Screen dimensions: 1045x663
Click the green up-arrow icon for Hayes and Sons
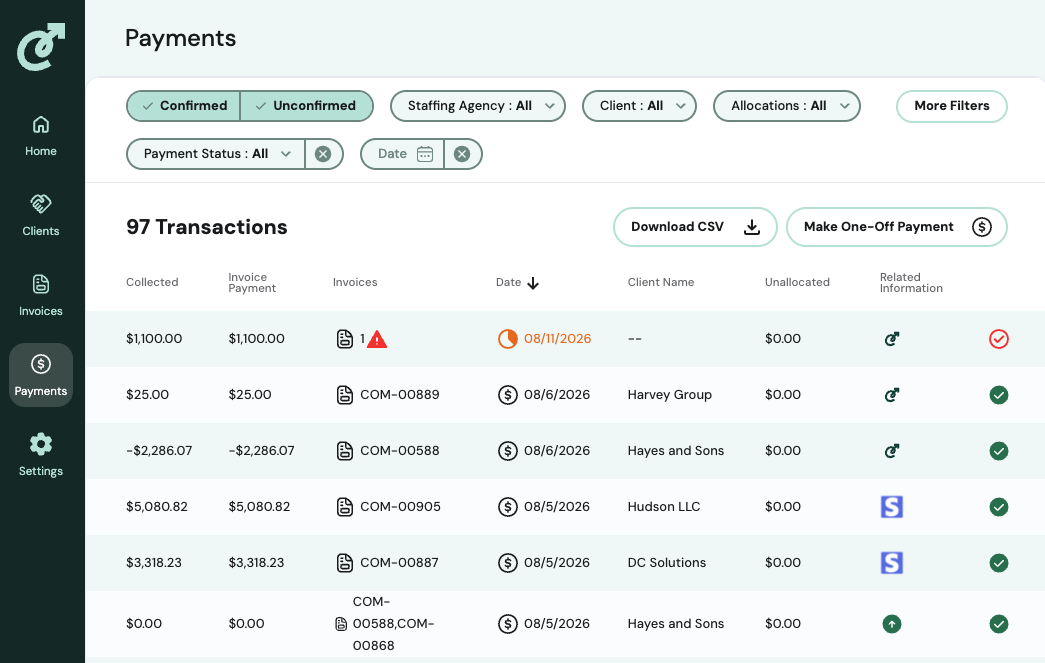pyautogui.click(x=892, y=624)
